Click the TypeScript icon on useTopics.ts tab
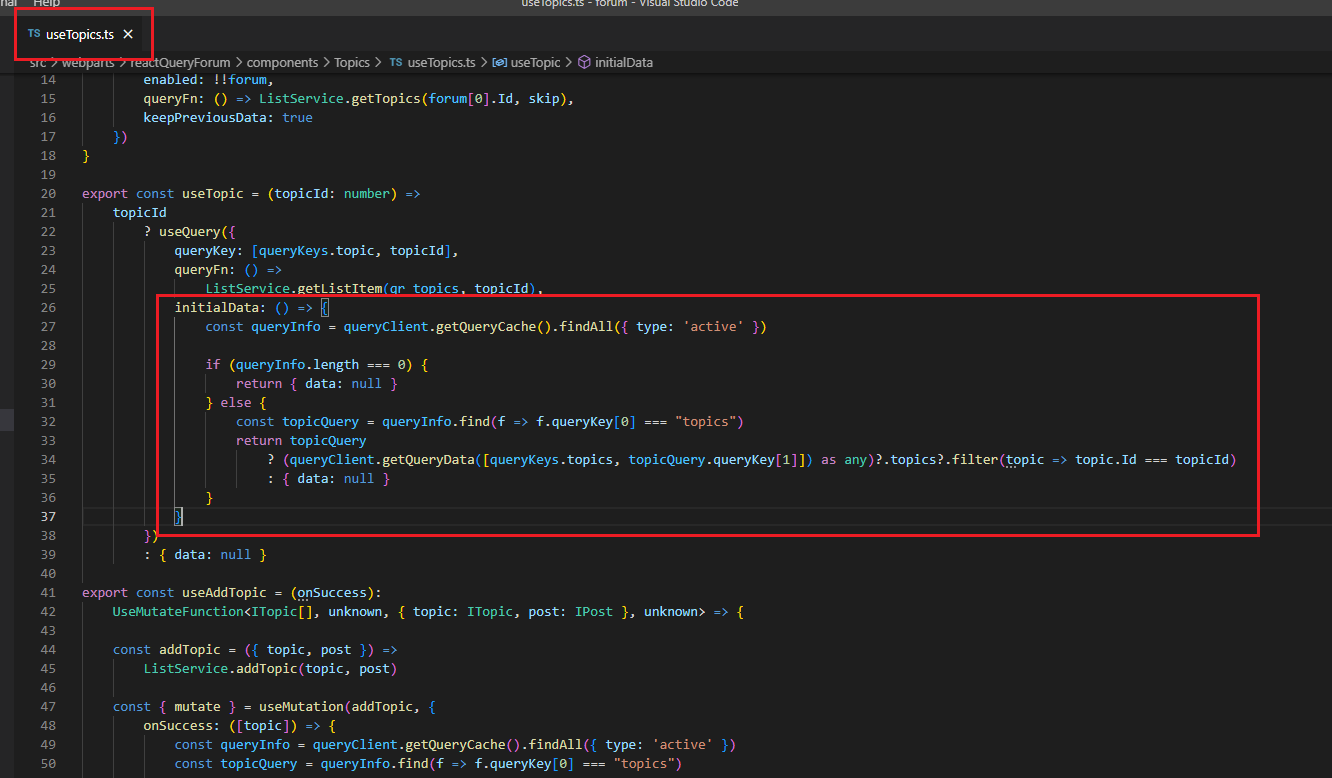The width and height of the screenshot is (1332, 778). click(x=34, y=34)
